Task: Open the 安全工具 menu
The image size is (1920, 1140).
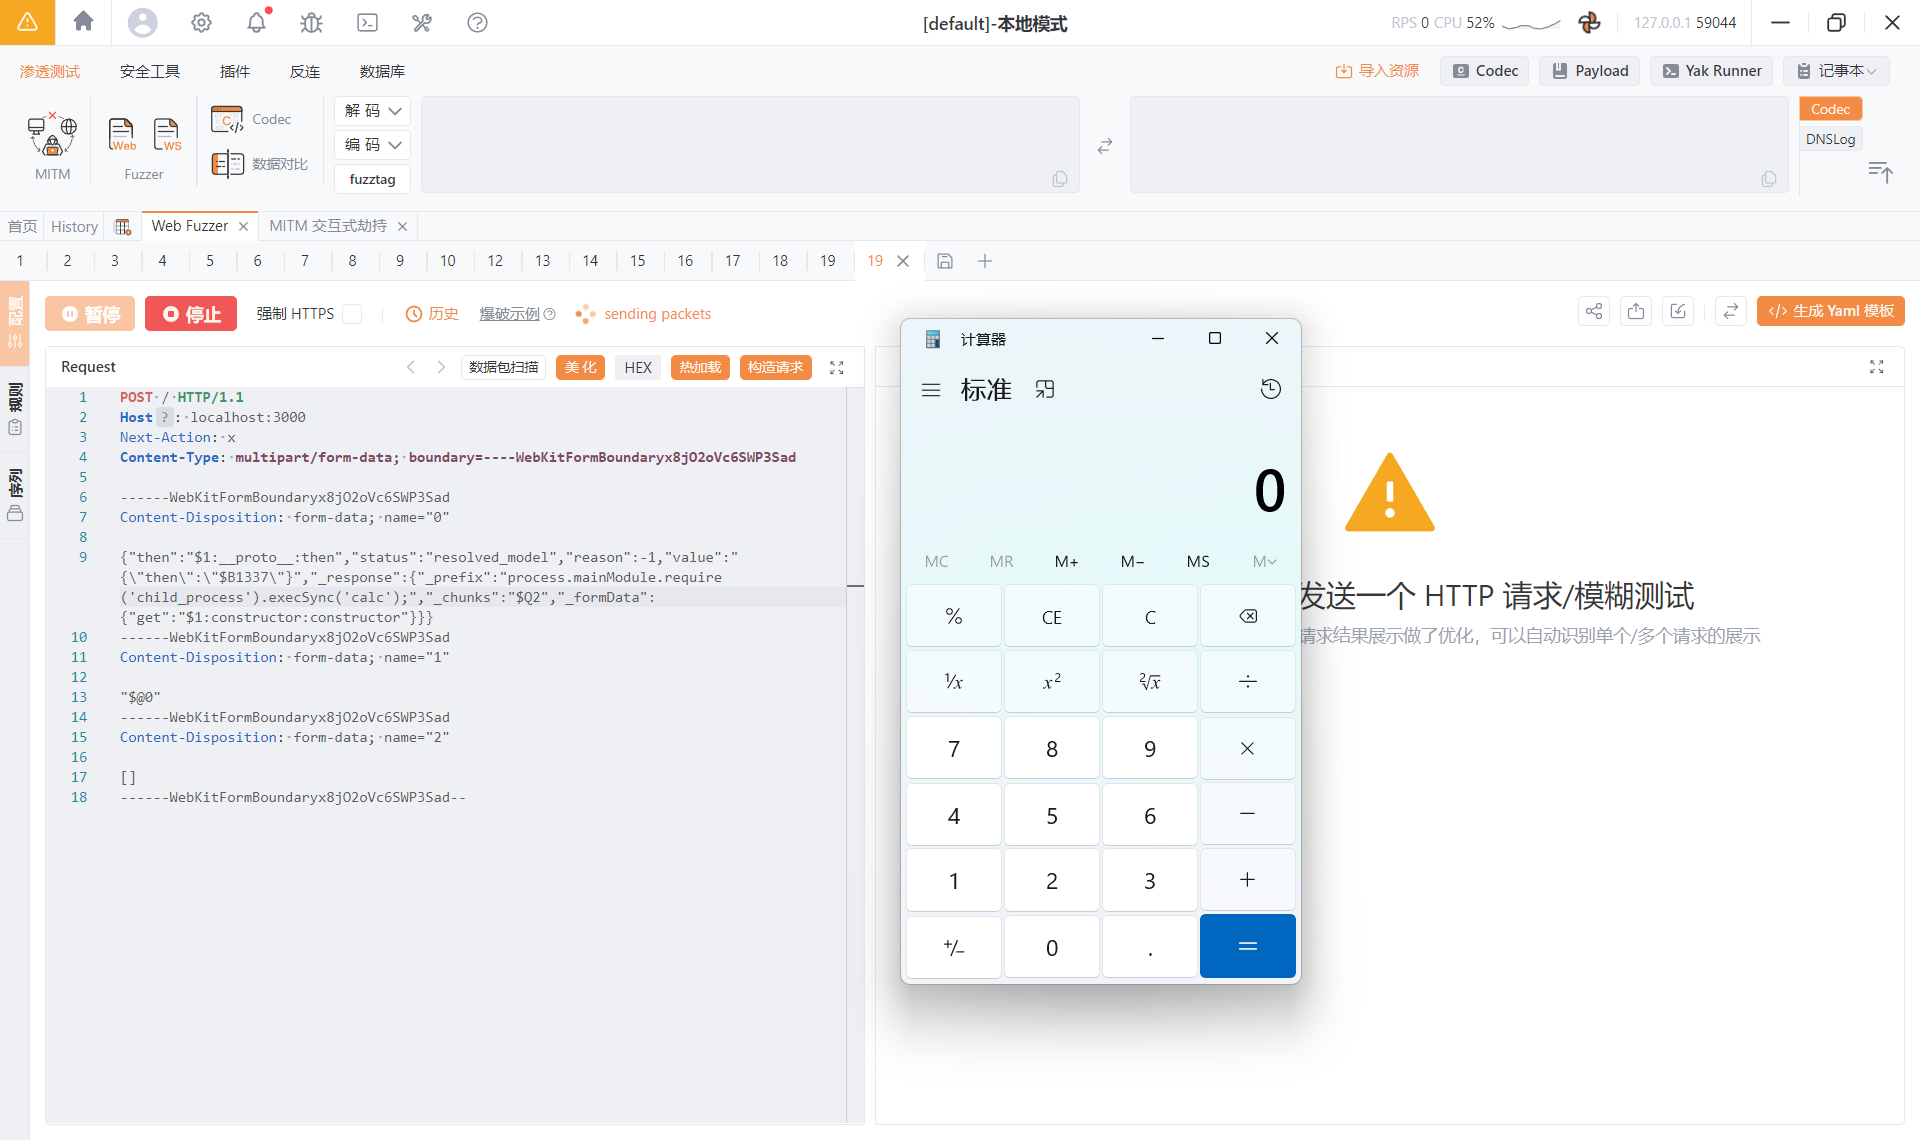Action: click(150, 71)
